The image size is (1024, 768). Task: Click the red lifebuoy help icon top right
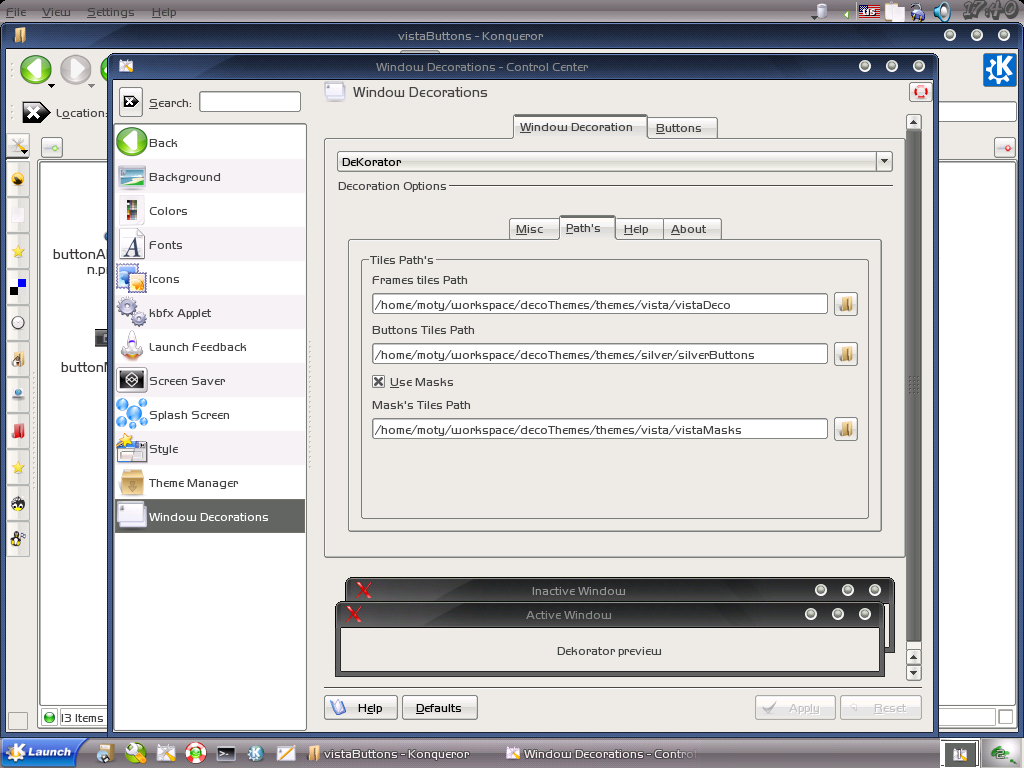[920, 92]
